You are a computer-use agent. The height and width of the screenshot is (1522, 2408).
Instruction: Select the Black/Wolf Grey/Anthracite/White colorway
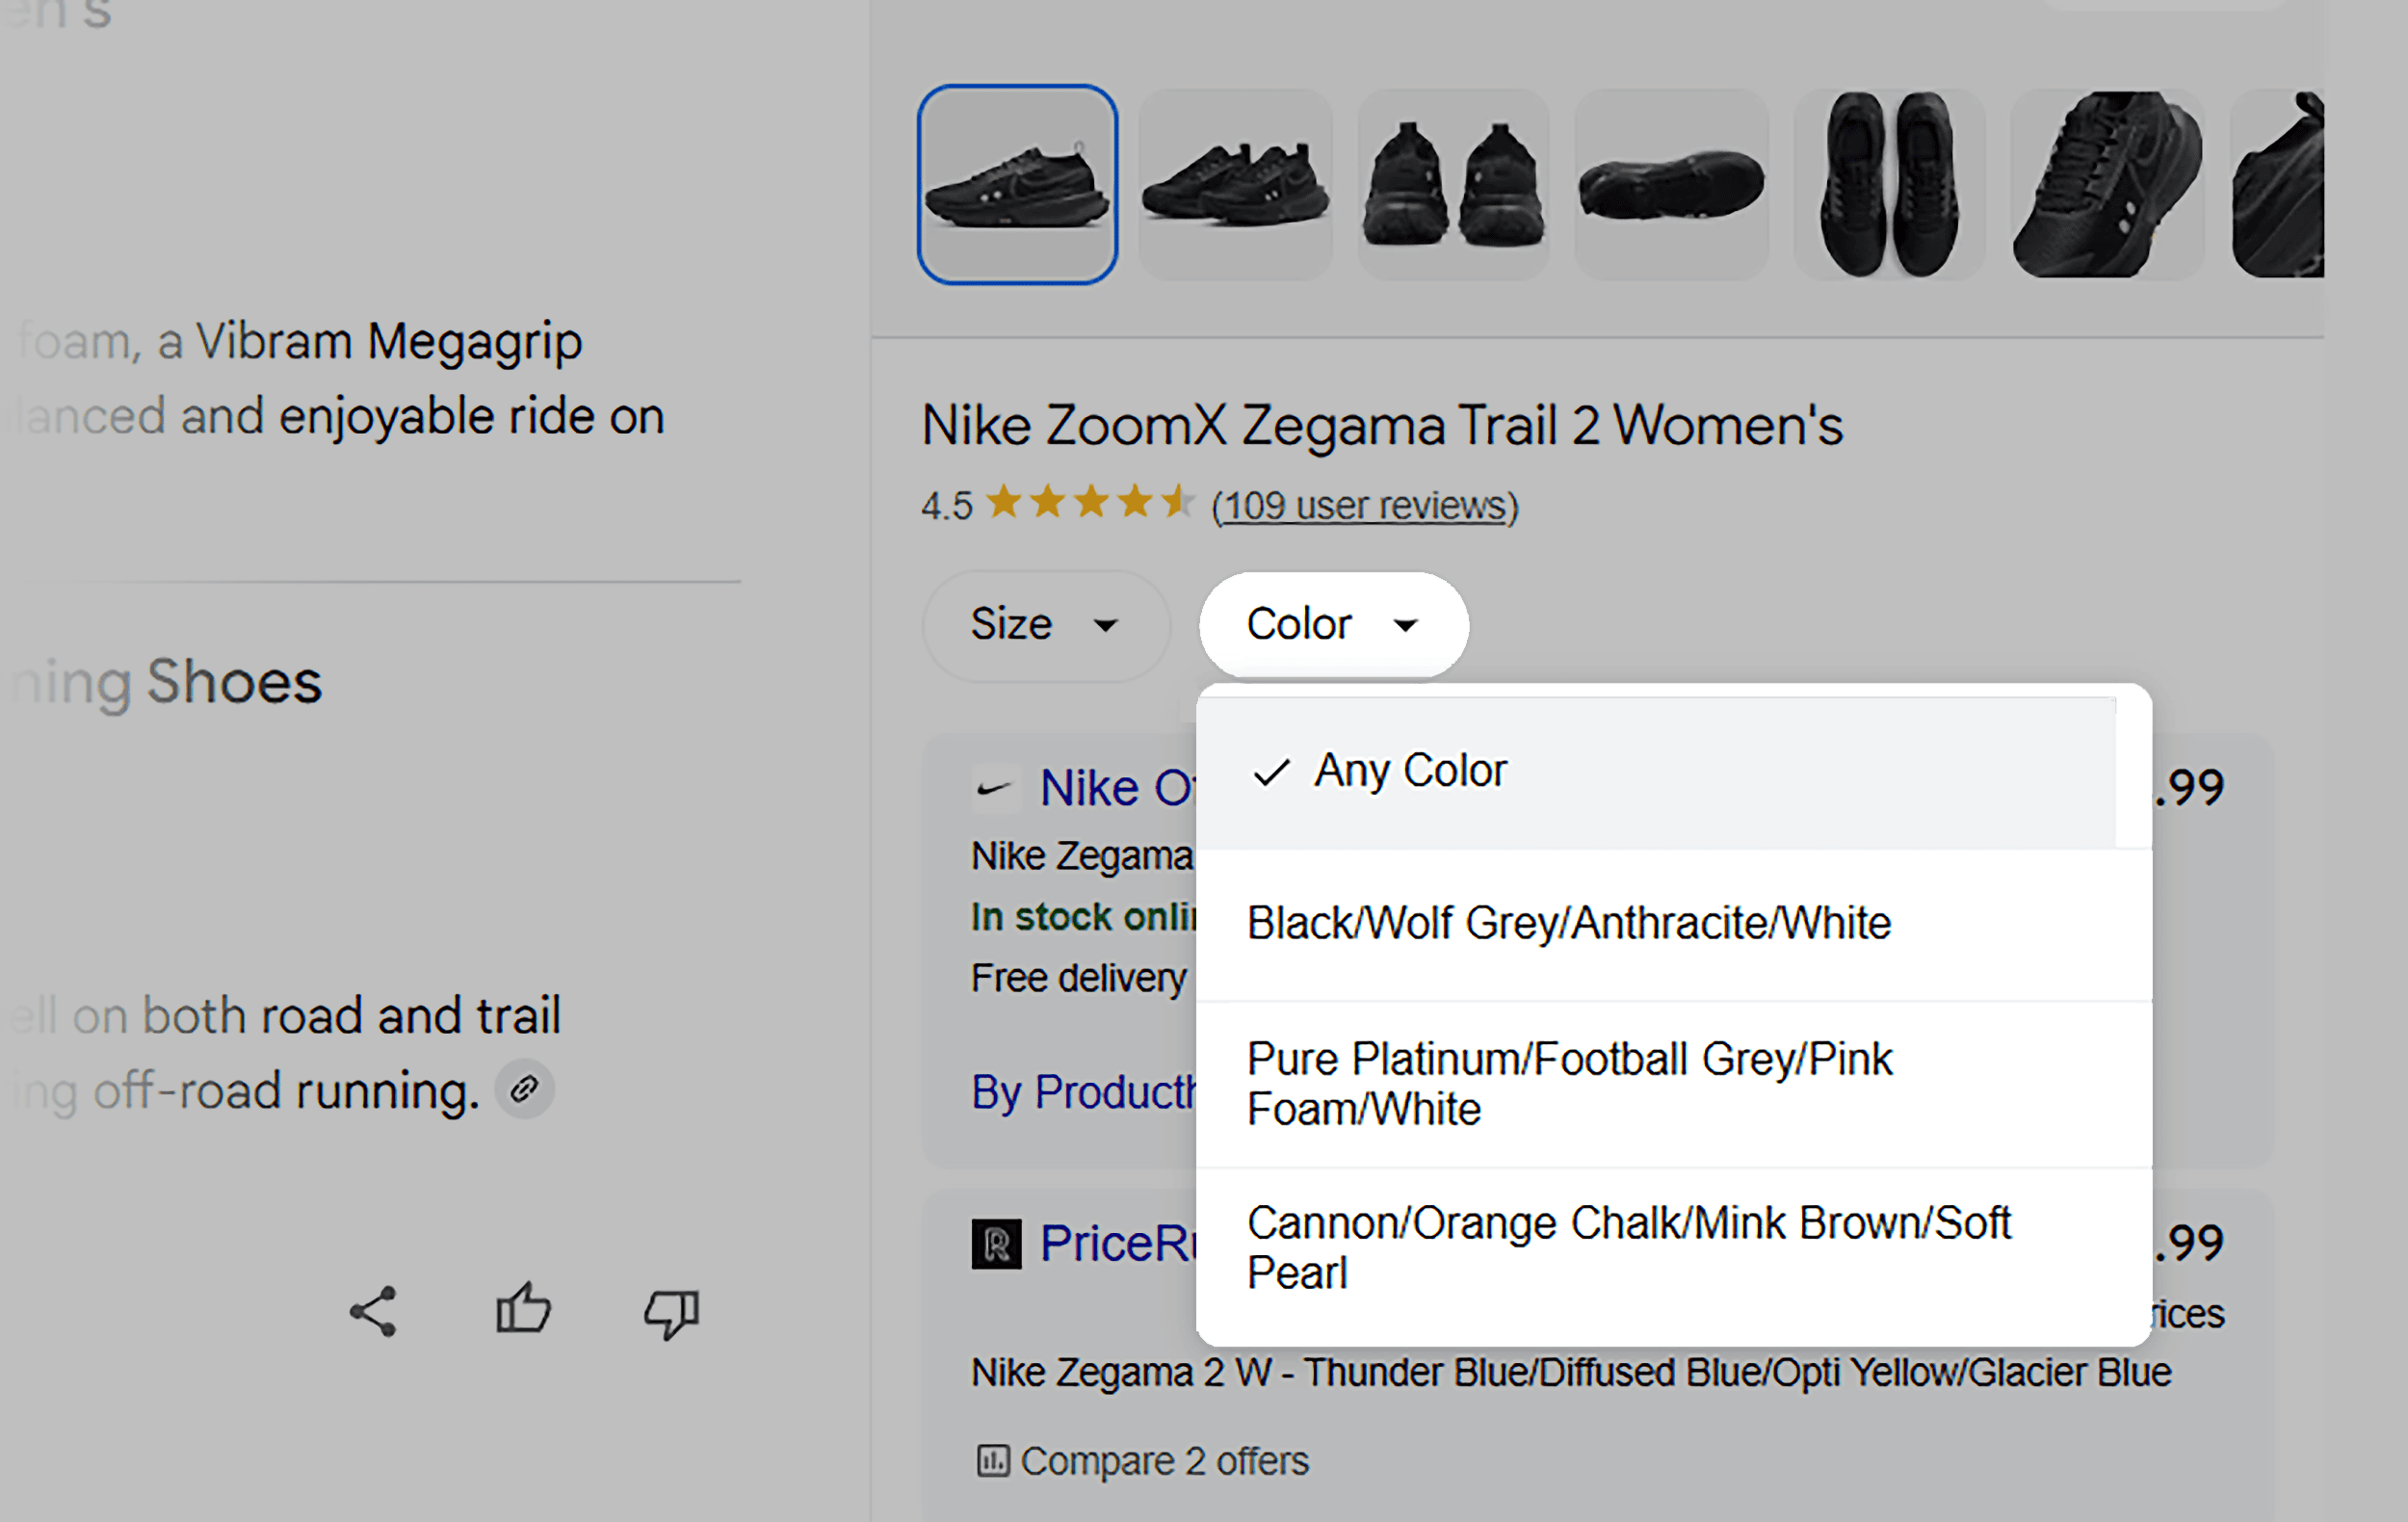(1568, 922)
